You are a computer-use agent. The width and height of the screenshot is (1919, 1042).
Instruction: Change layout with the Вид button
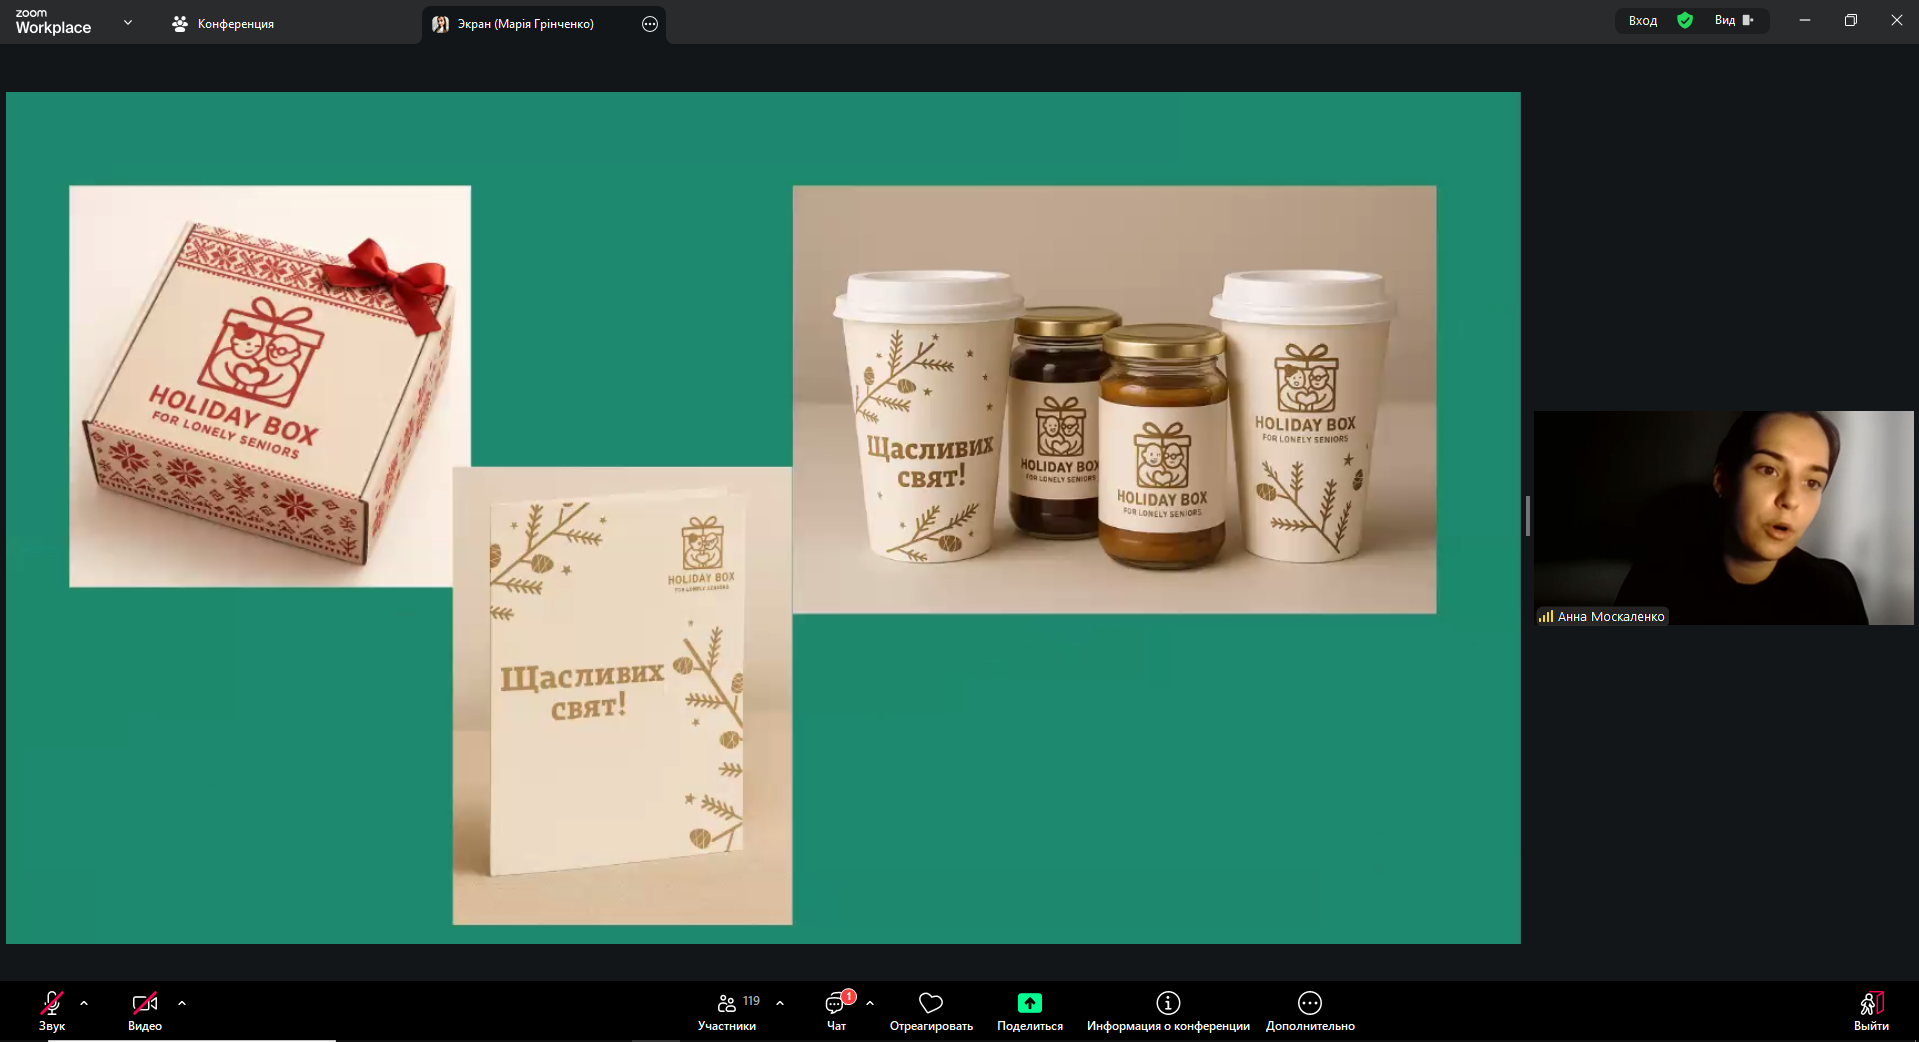click(x=1733, y=21)
